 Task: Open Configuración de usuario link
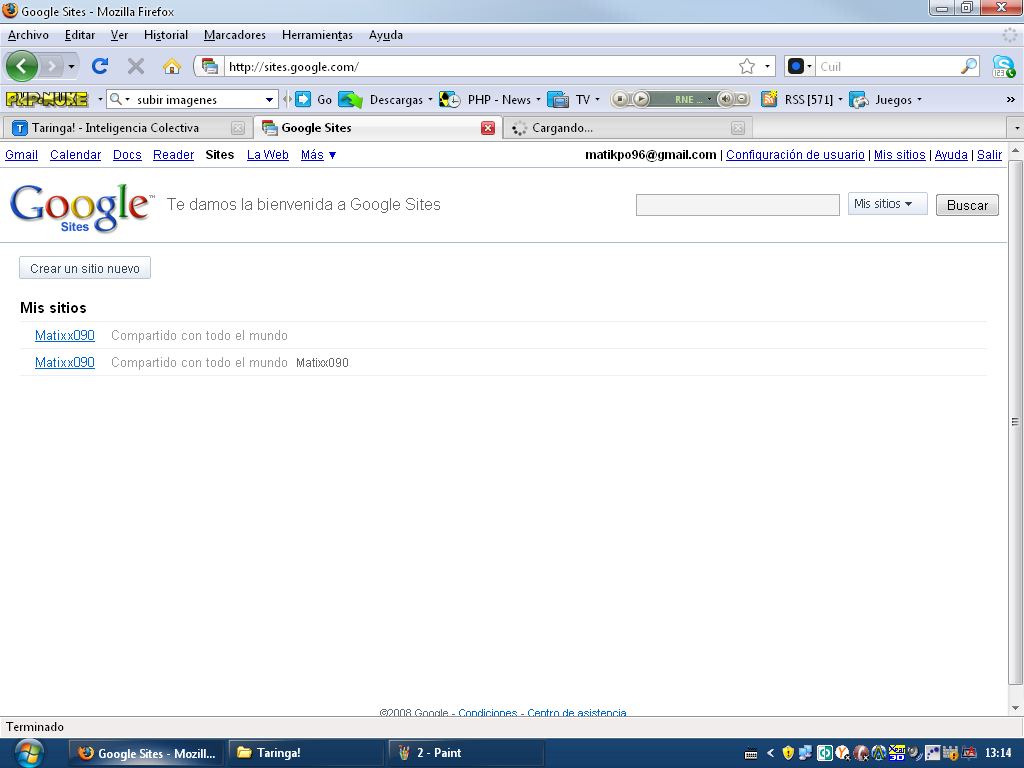point(795,155)
